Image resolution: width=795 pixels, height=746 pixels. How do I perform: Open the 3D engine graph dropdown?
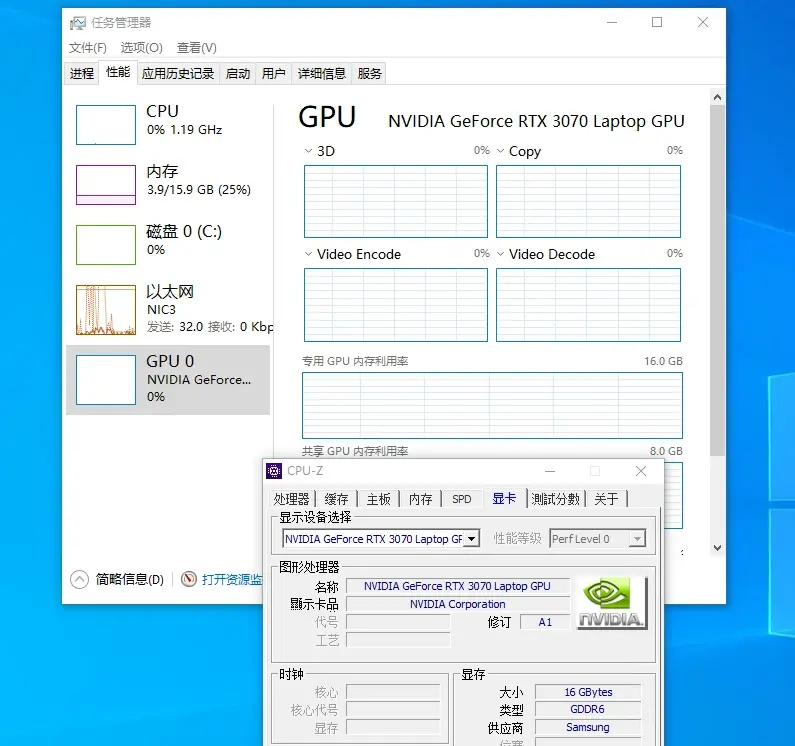click(x=308, y=151)
